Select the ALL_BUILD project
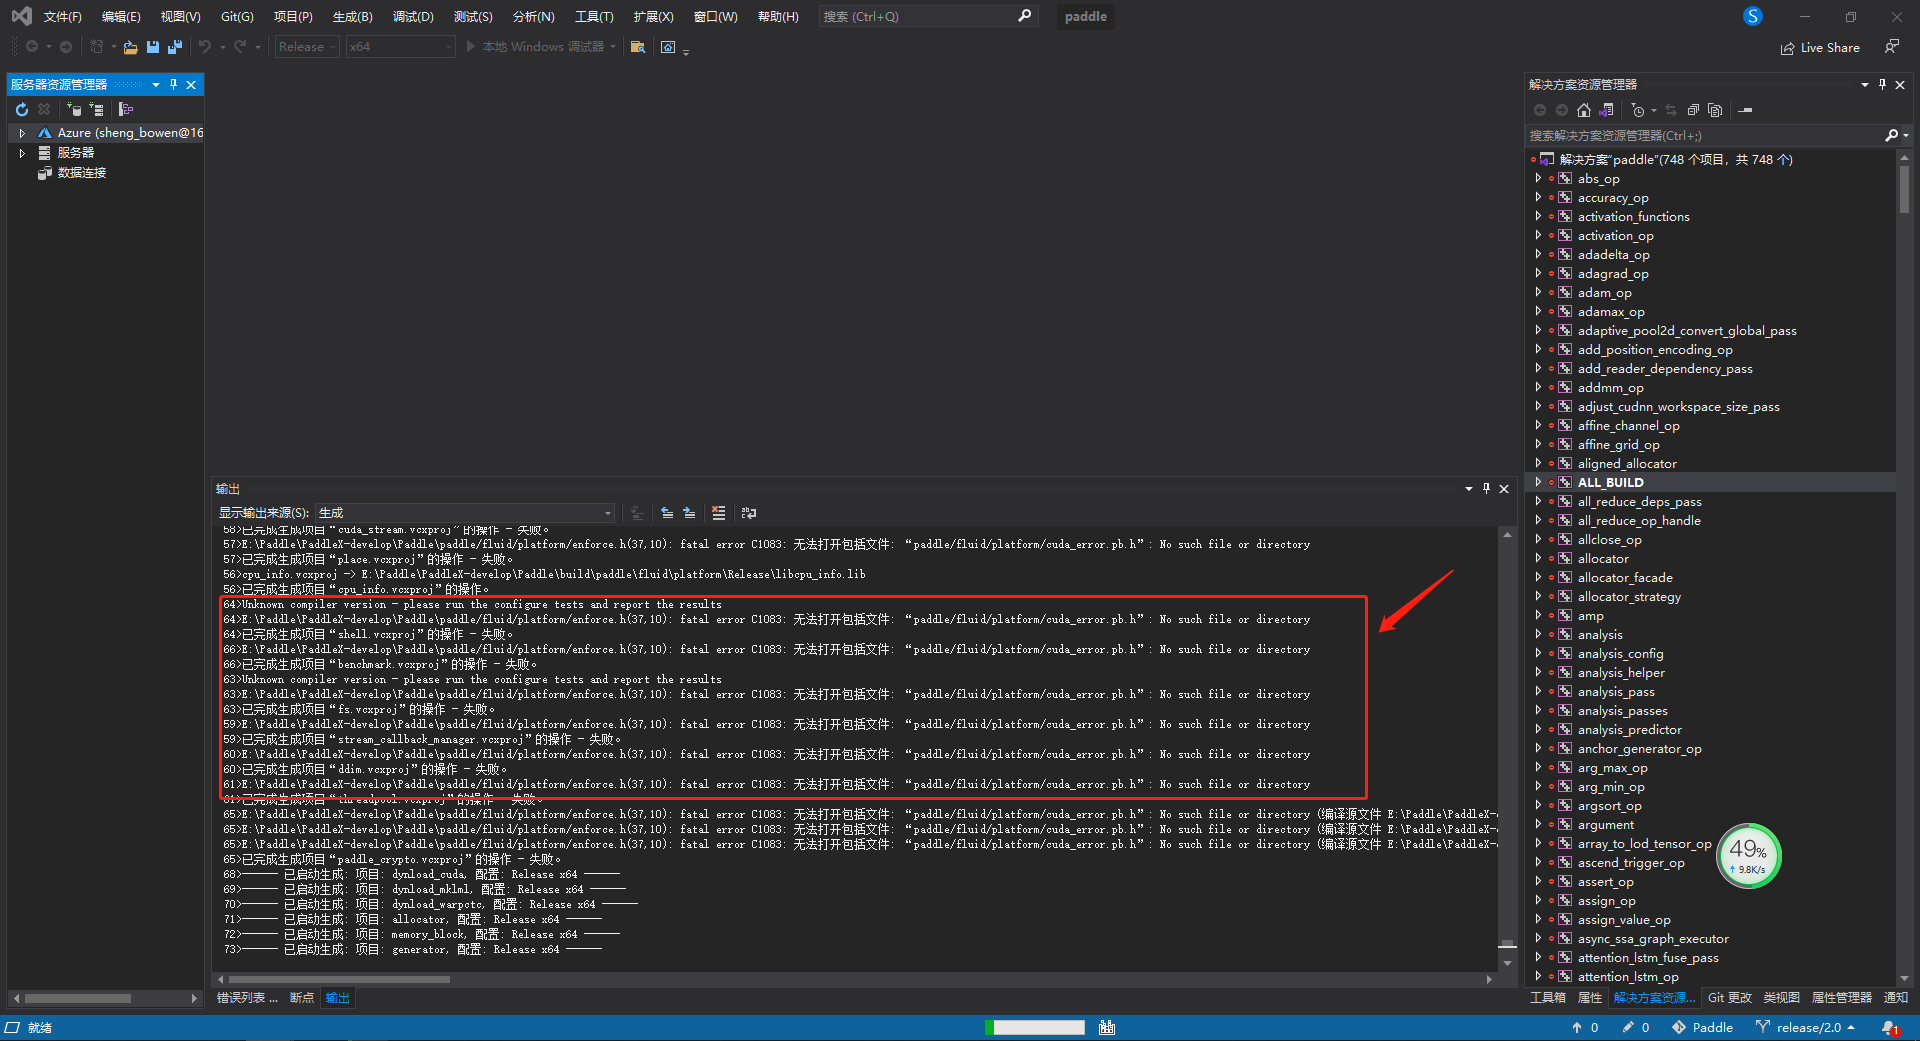This screenshot has height=1041, width=1920. tap(1609, 481)
